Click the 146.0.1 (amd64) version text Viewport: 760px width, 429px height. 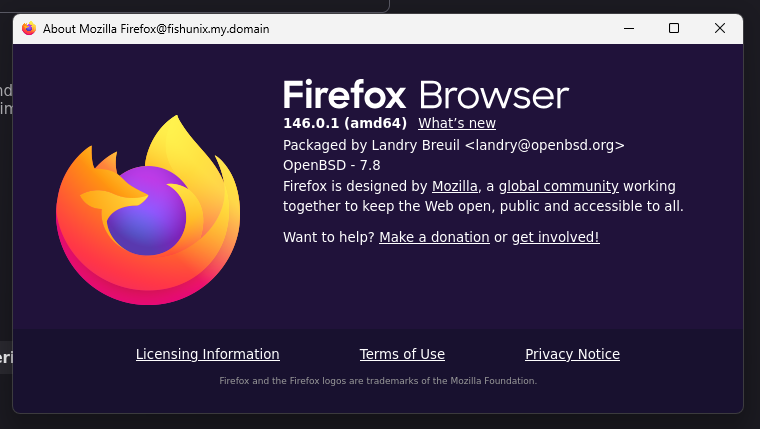pos(344,124)
